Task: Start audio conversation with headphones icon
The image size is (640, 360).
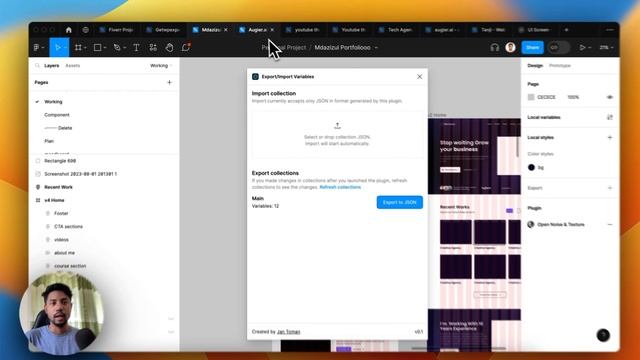Action: tap(495, 48)
